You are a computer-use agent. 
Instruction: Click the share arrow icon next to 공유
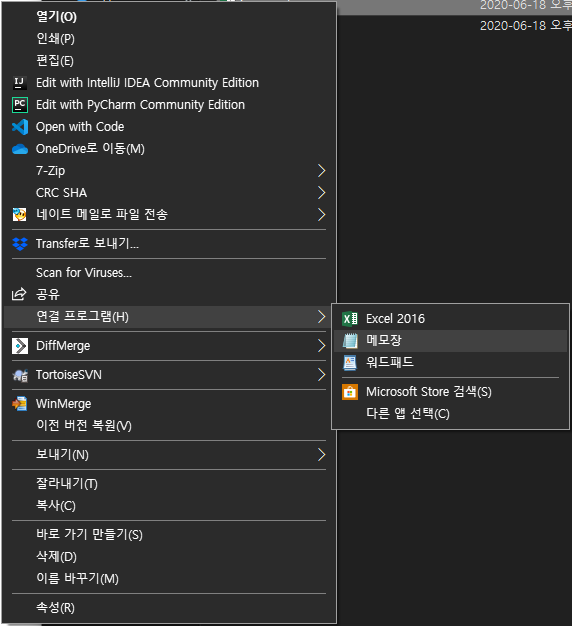[x=19, y=294]
